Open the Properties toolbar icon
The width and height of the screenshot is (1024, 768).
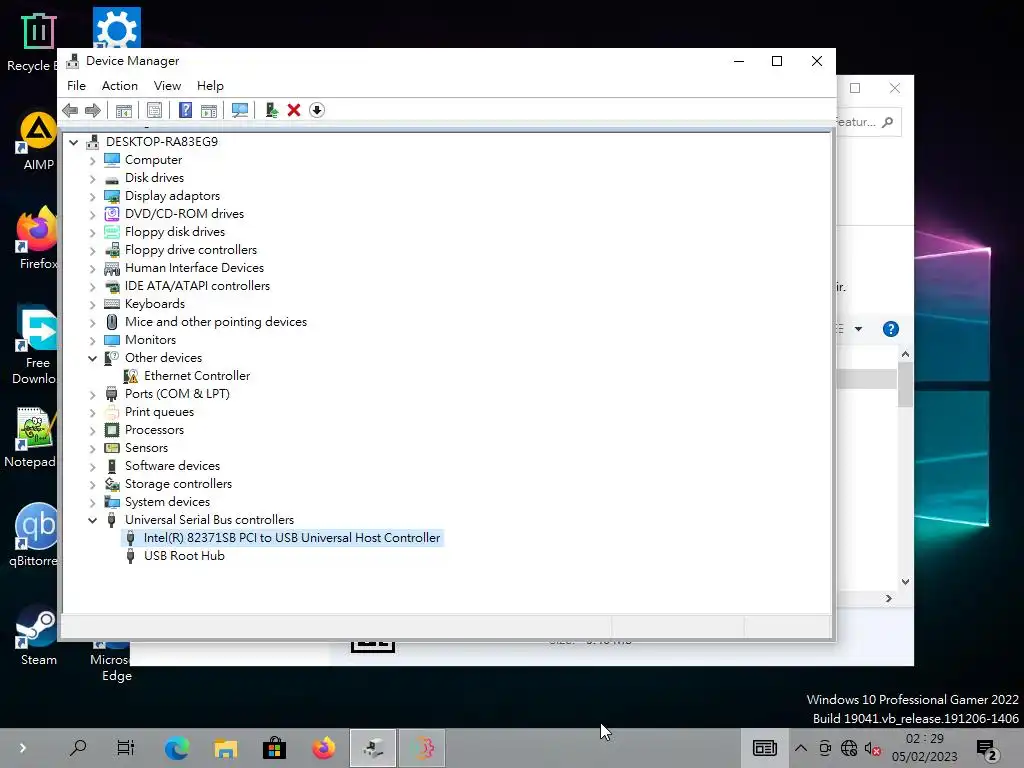pyautogui.click(x=154, y=110)
